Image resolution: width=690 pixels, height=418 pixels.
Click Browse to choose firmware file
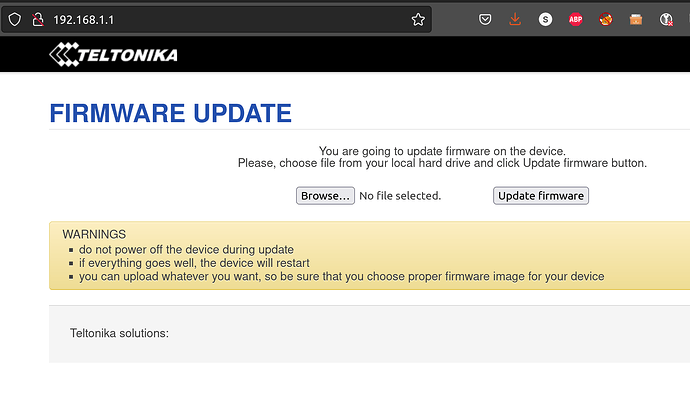pyautogui.click(x=325, y=196)
